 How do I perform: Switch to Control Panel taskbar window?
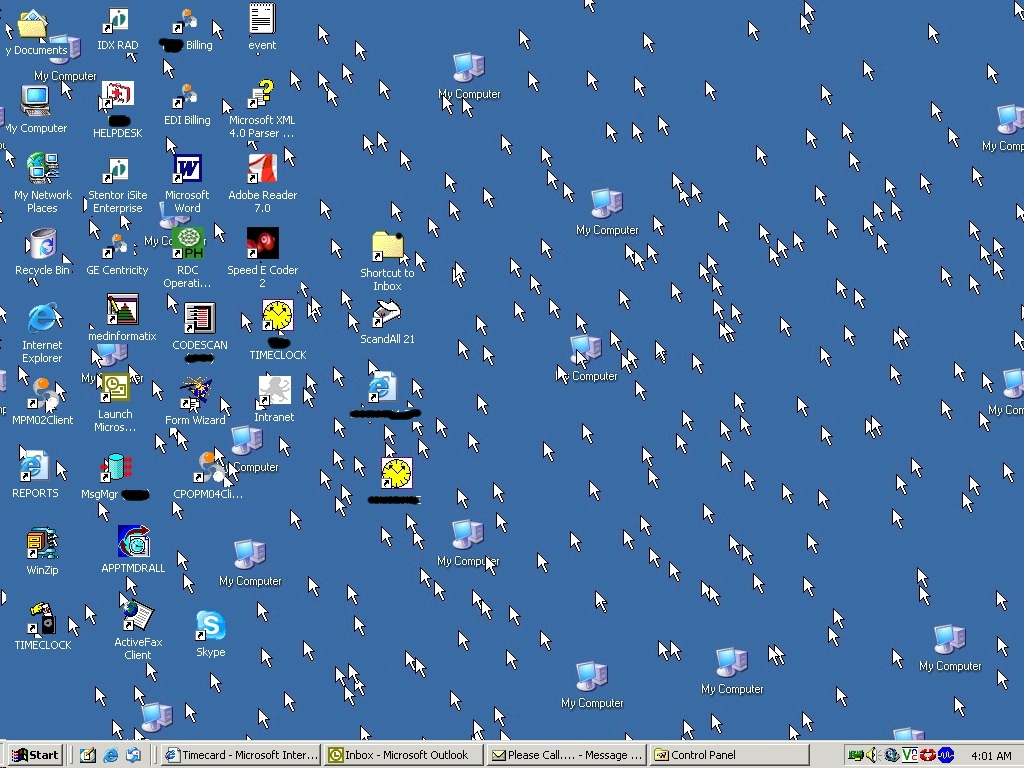click(727, 755)
